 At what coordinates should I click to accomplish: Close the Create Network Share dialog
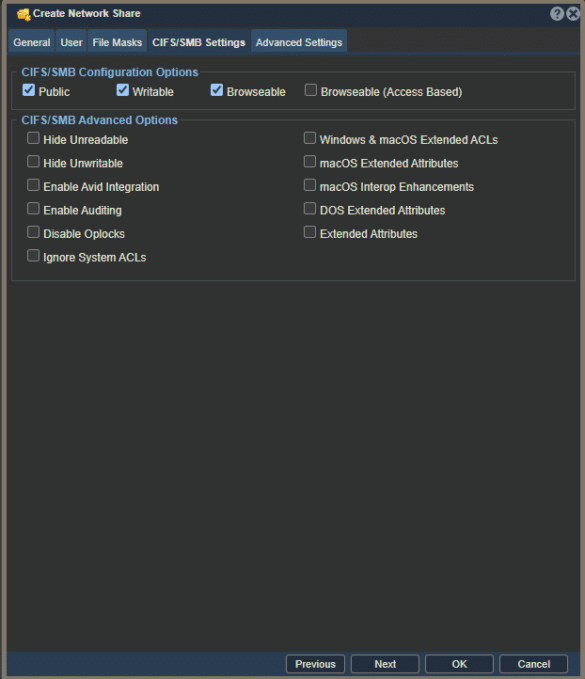pos(573,14)
